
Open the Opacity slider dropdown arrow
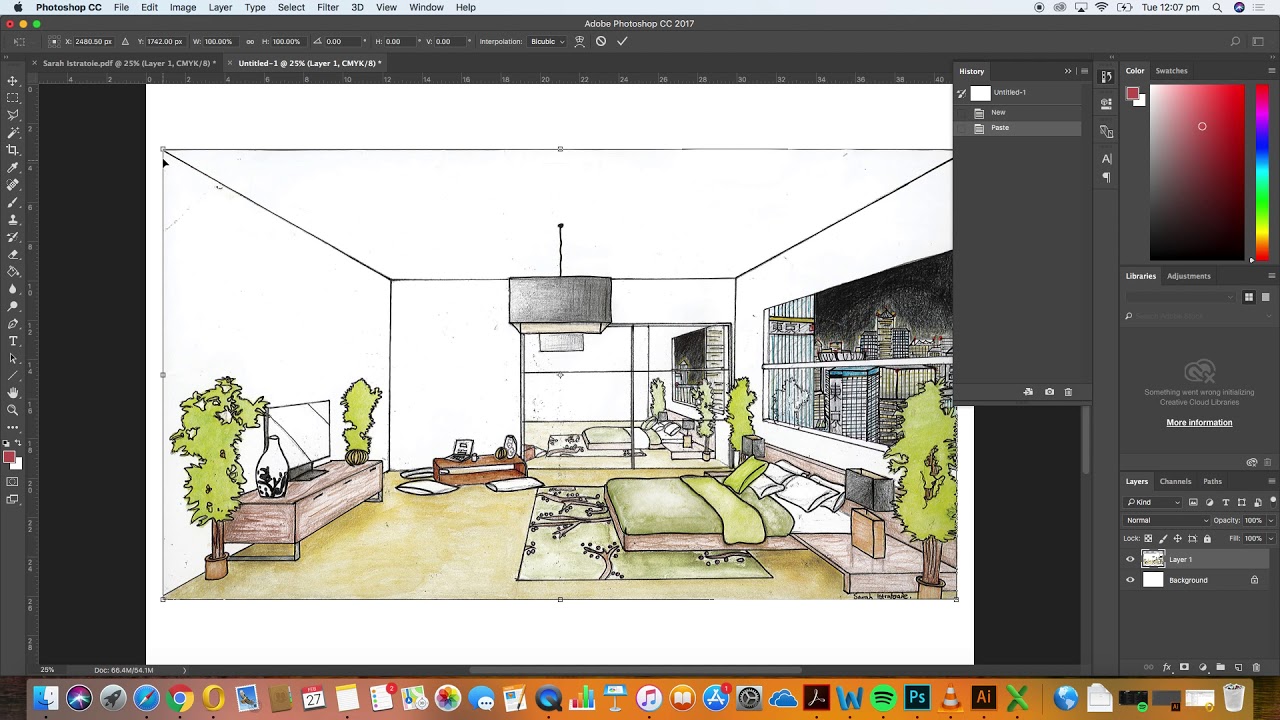(1270, 520)
